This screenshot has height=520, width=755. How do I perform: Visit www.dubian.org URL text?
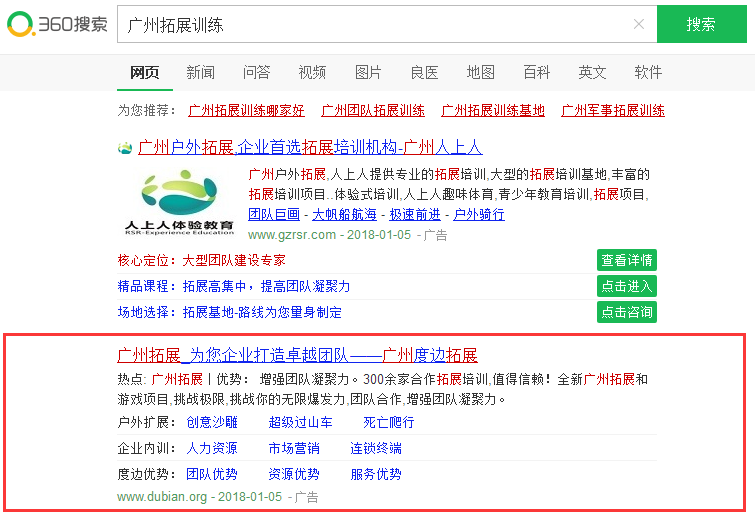pyautogui.click(x=162, y=496)
